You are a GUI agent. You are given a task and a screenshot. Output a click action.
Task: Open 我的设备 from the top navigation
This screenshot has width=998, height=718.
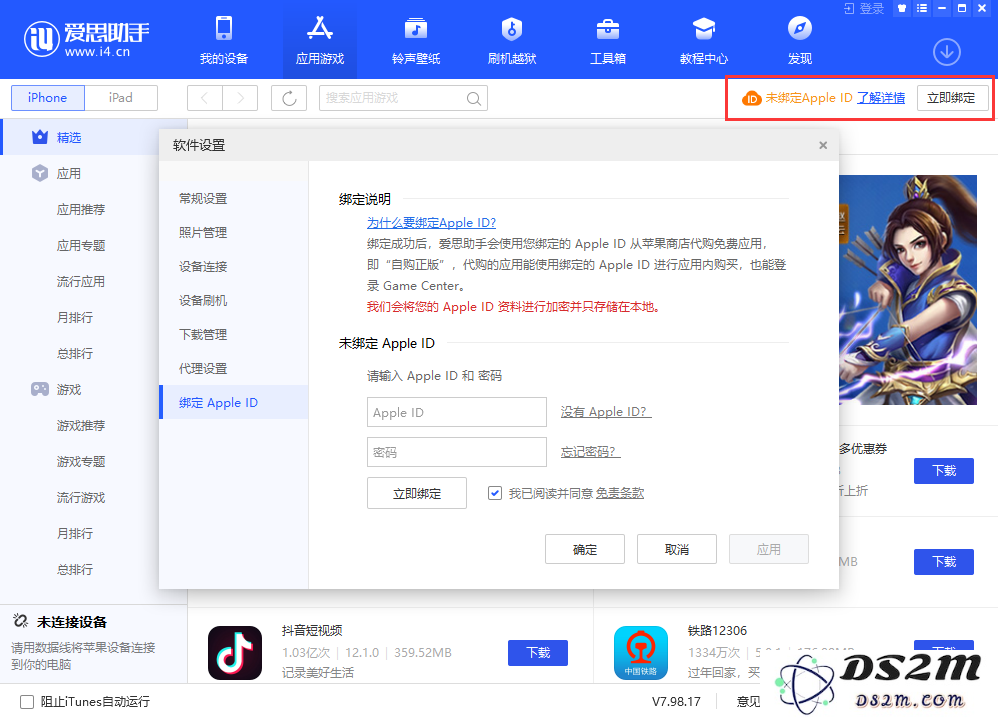tap(224, 39)
